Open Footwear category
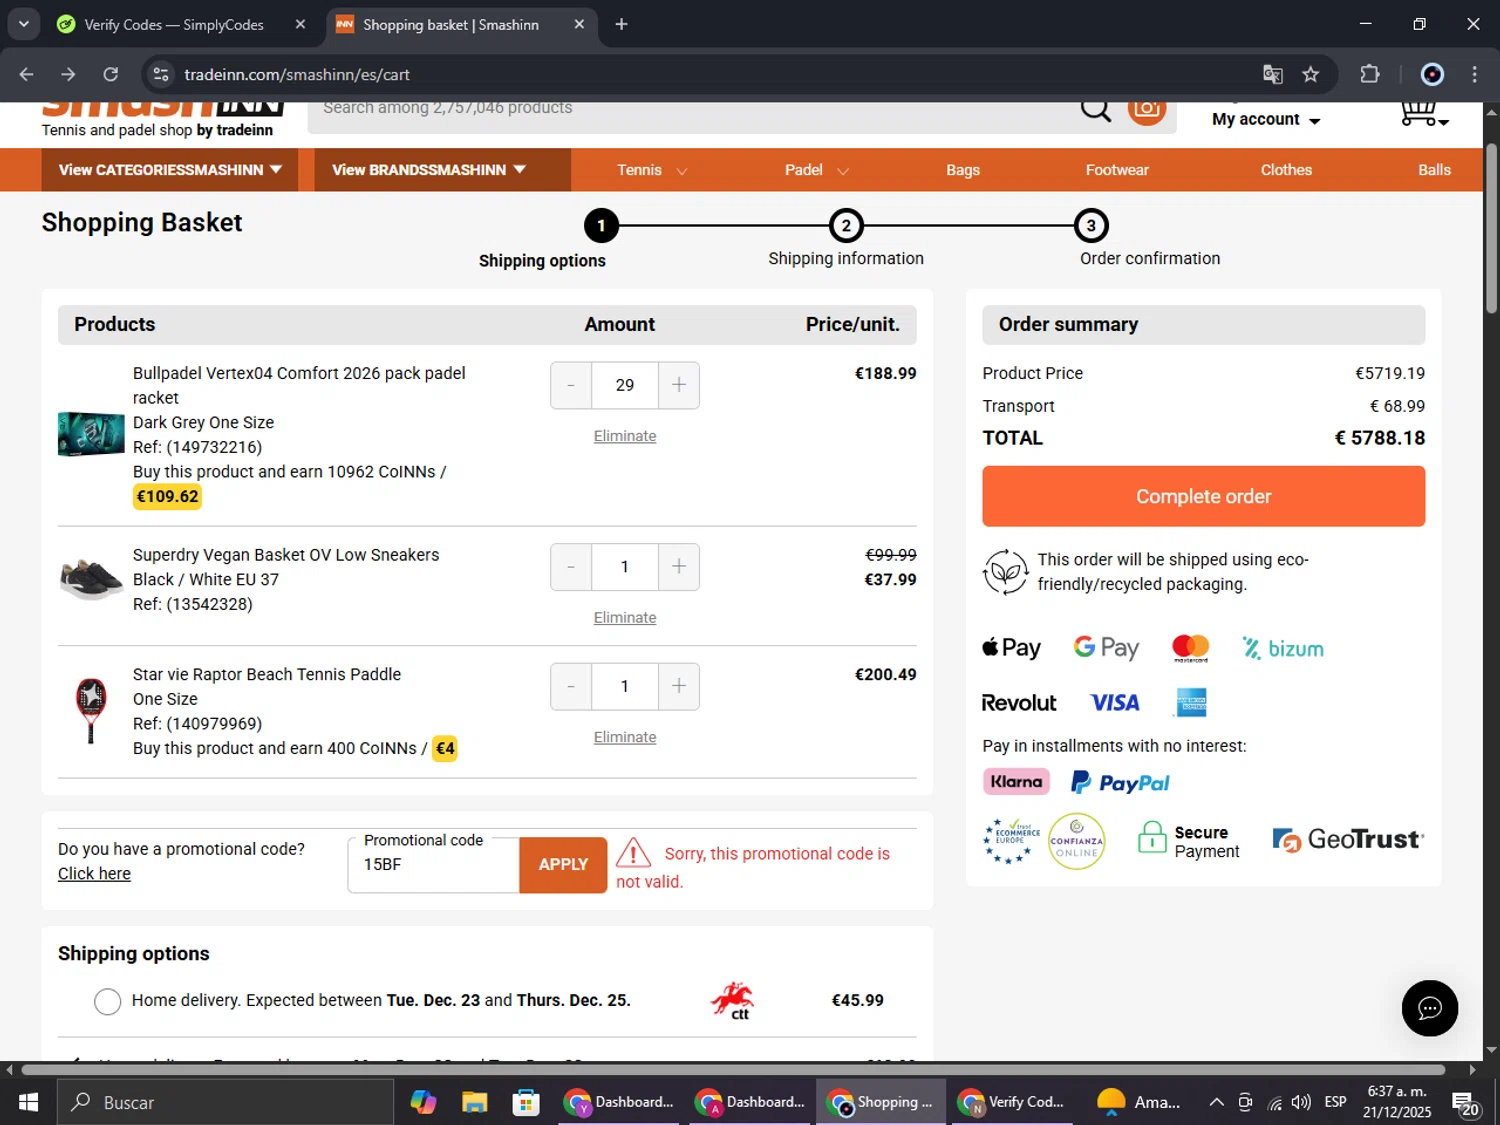The width and height of the screenshot is (1500, 1125). click(1117, 170)
